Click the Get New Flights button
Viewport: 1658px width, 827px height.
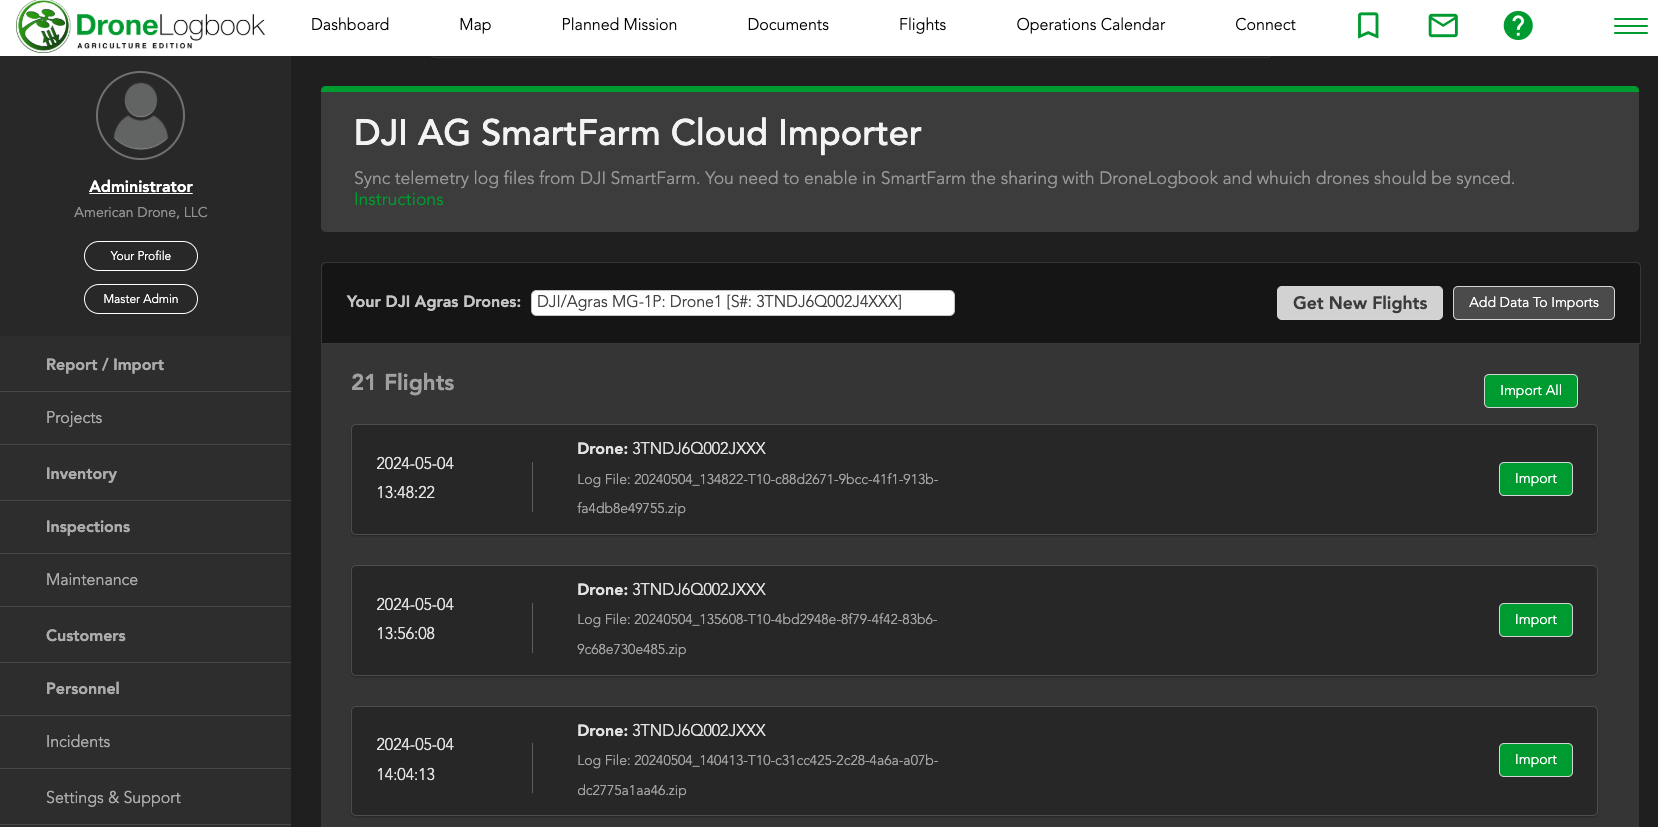coord(1360,303)
